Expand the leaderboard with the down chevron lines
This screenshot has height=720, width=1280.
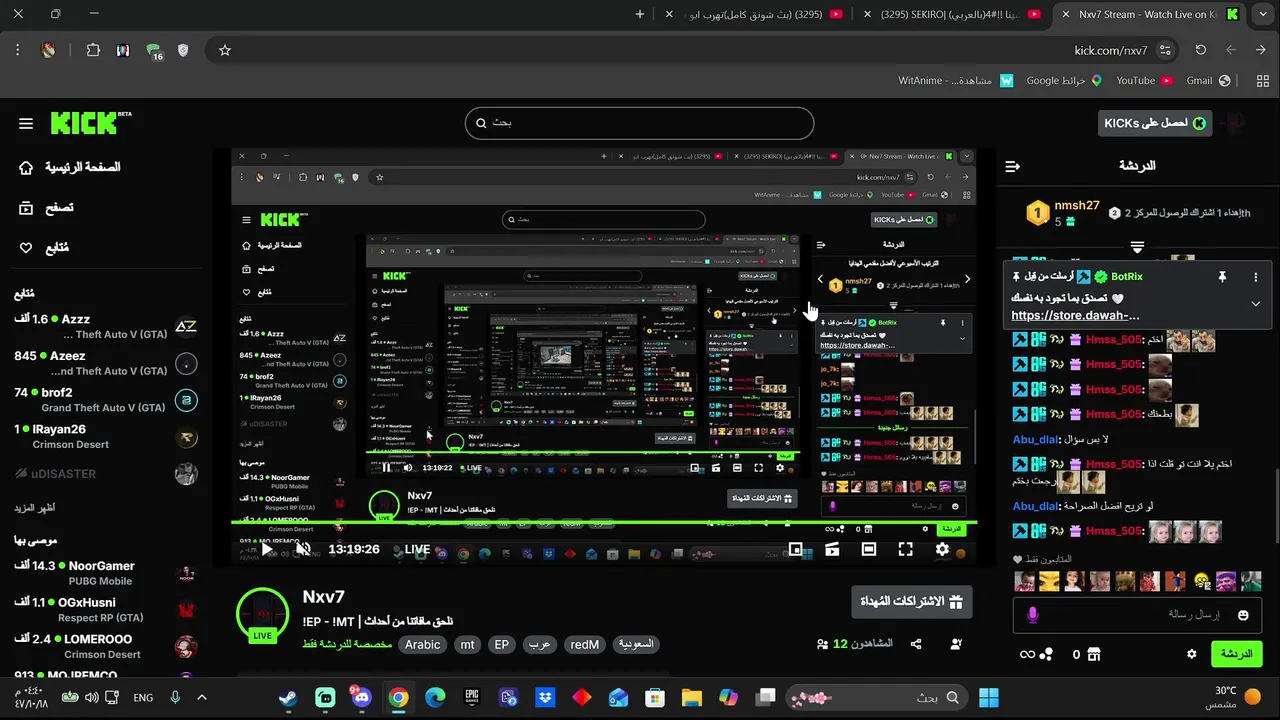[1137, 246]
